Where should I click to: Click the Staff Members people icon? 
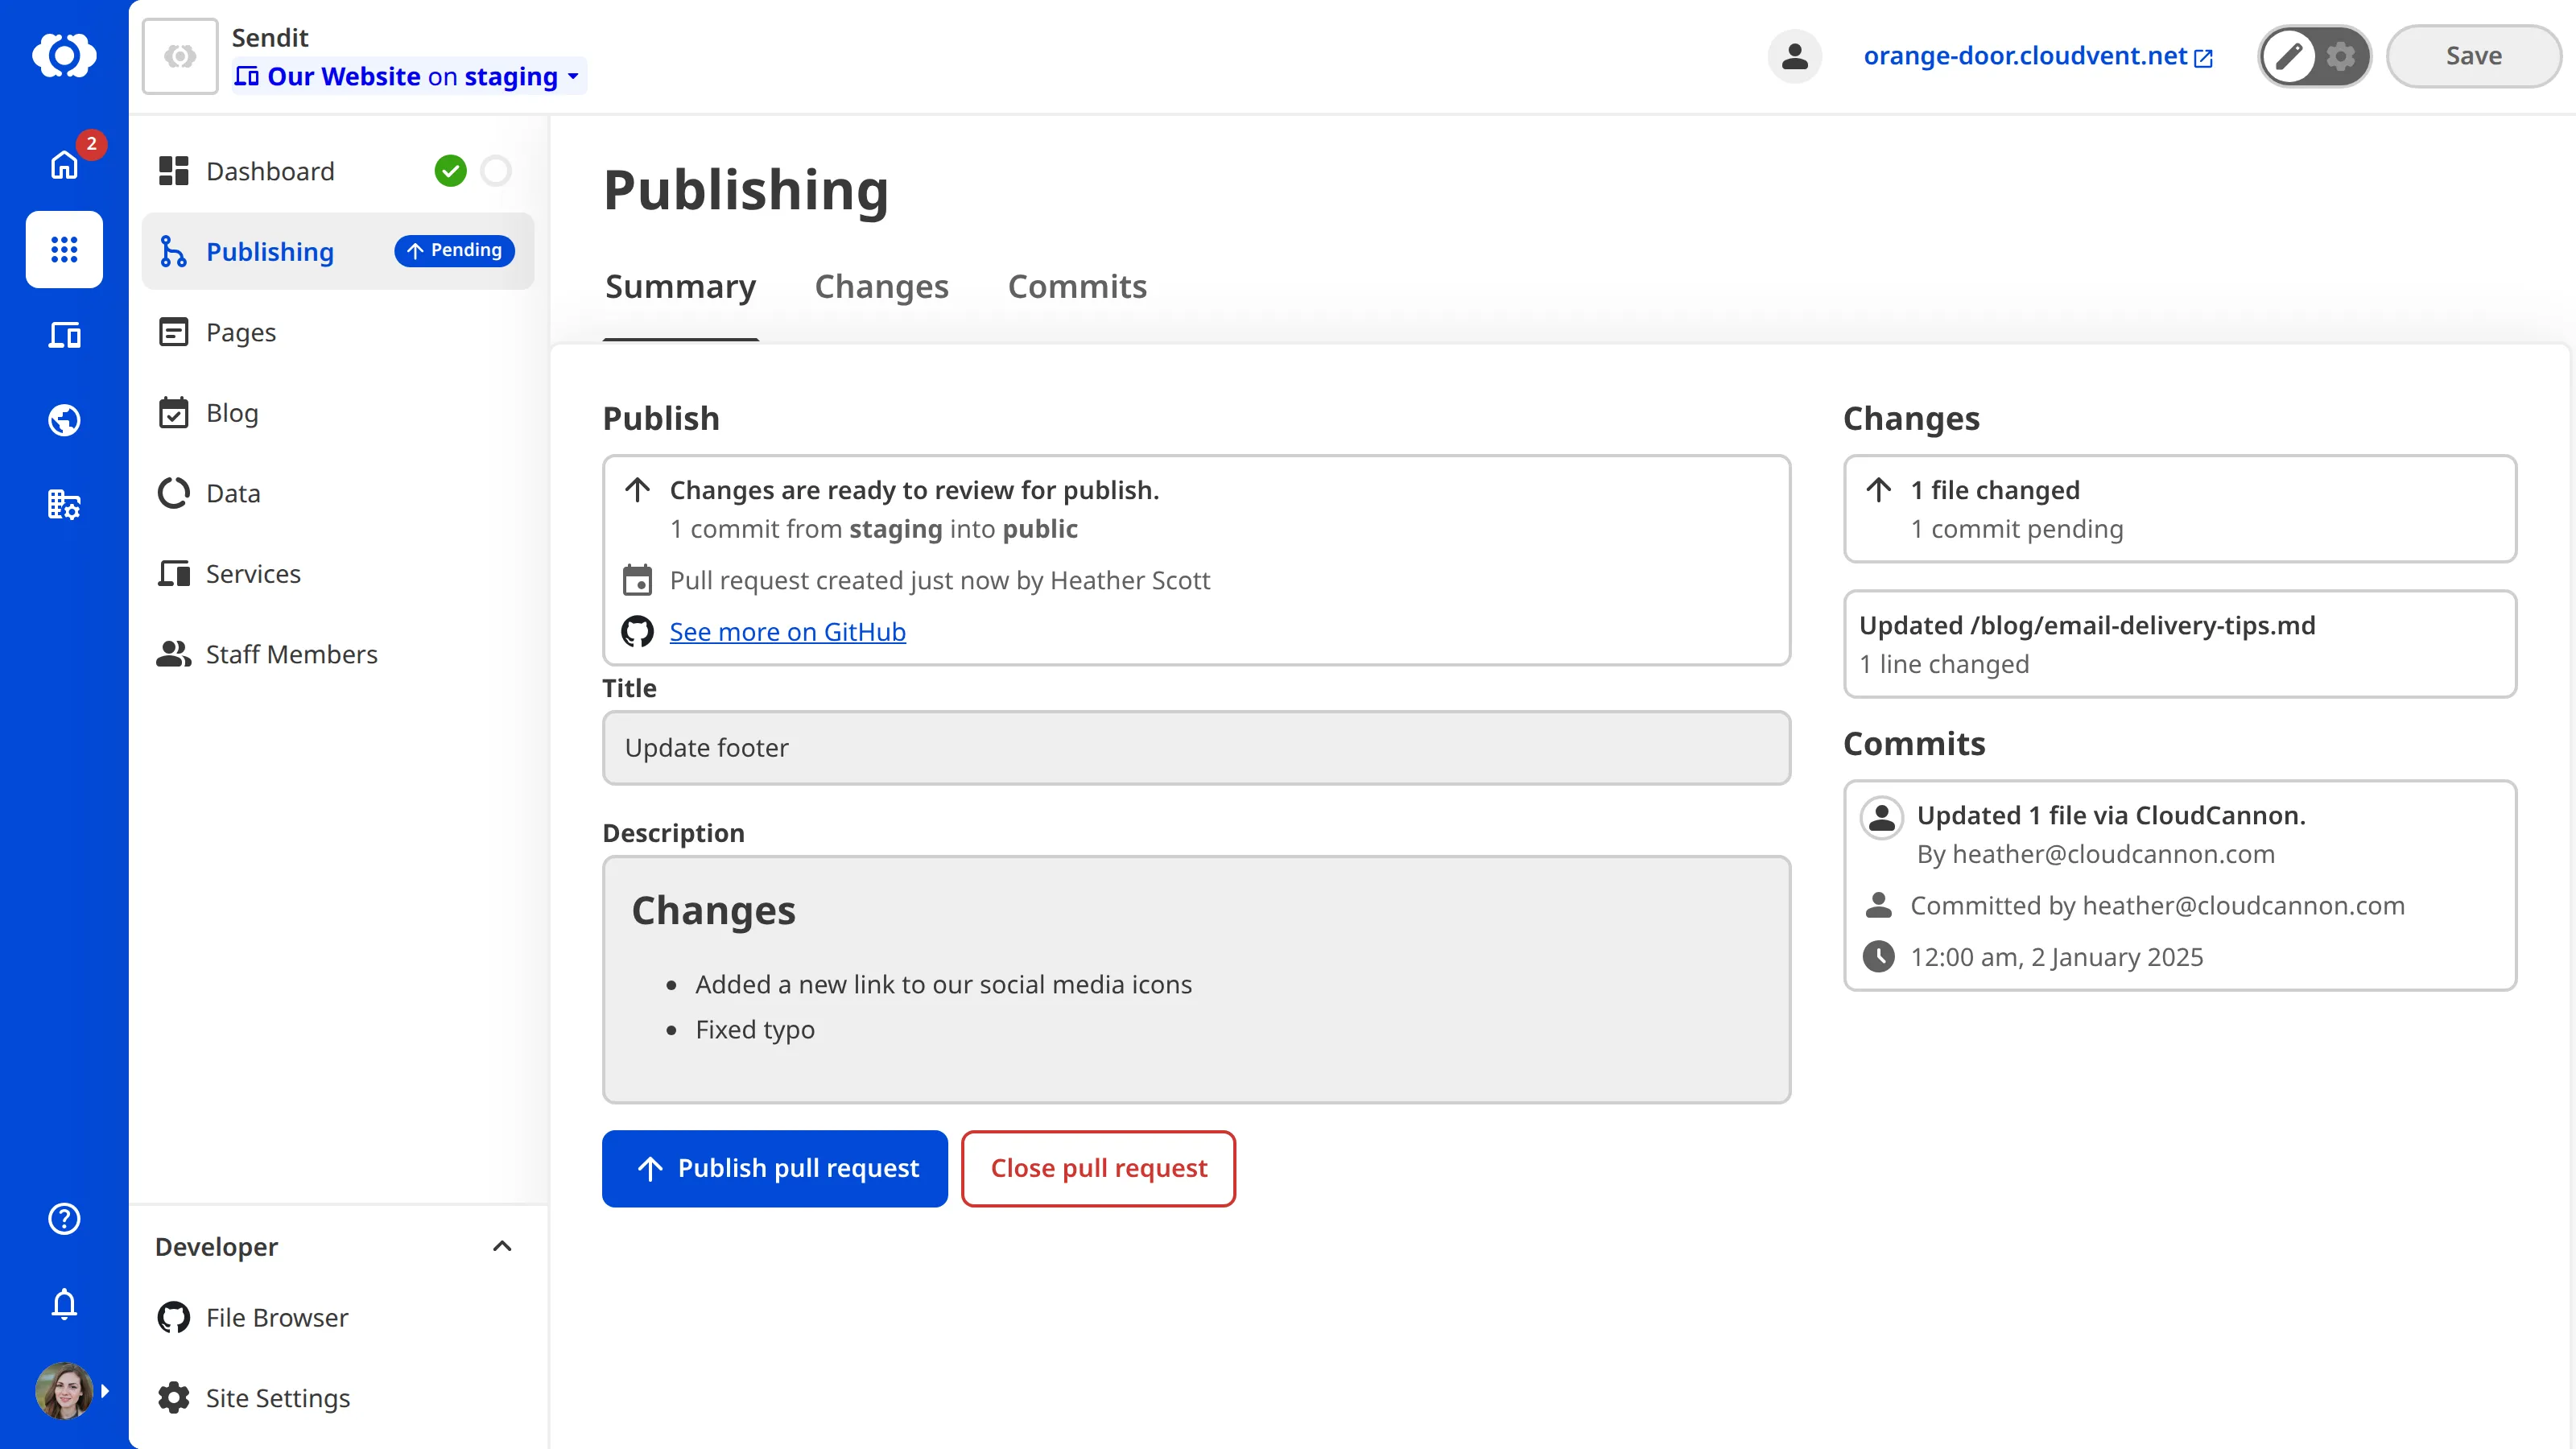[x=173, y=654]
